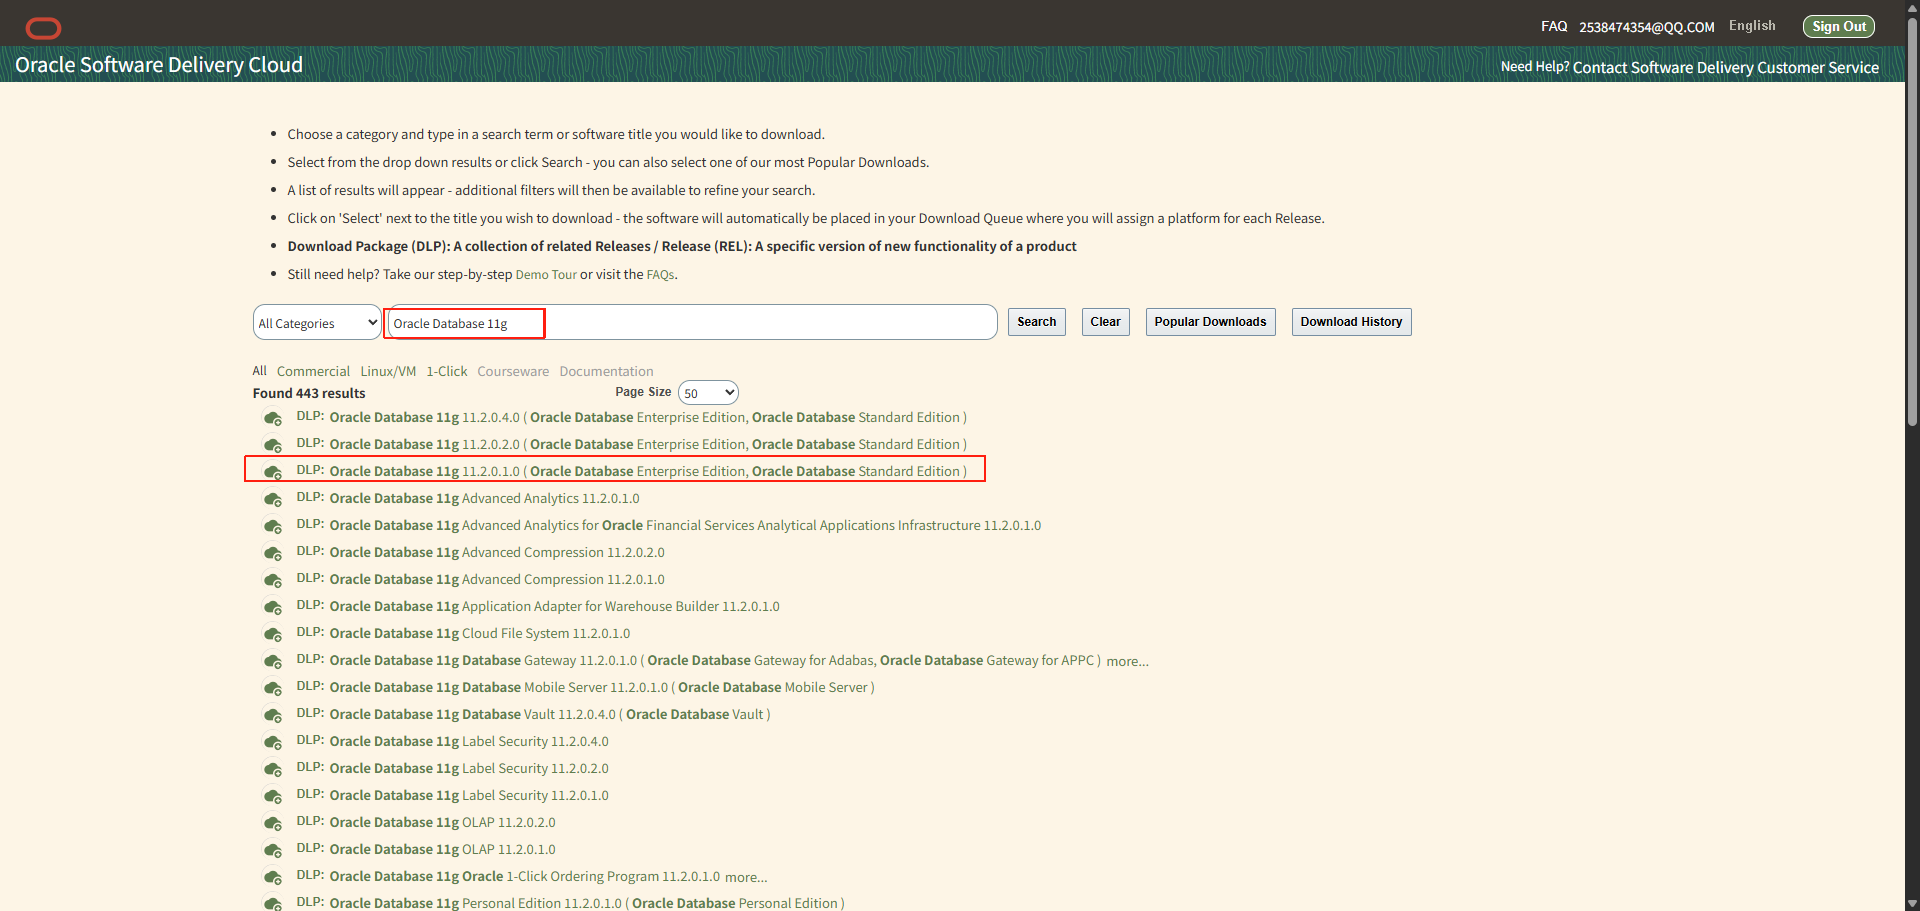Expand more on 1-Click Ordering Program row

[x=746, y=877]
